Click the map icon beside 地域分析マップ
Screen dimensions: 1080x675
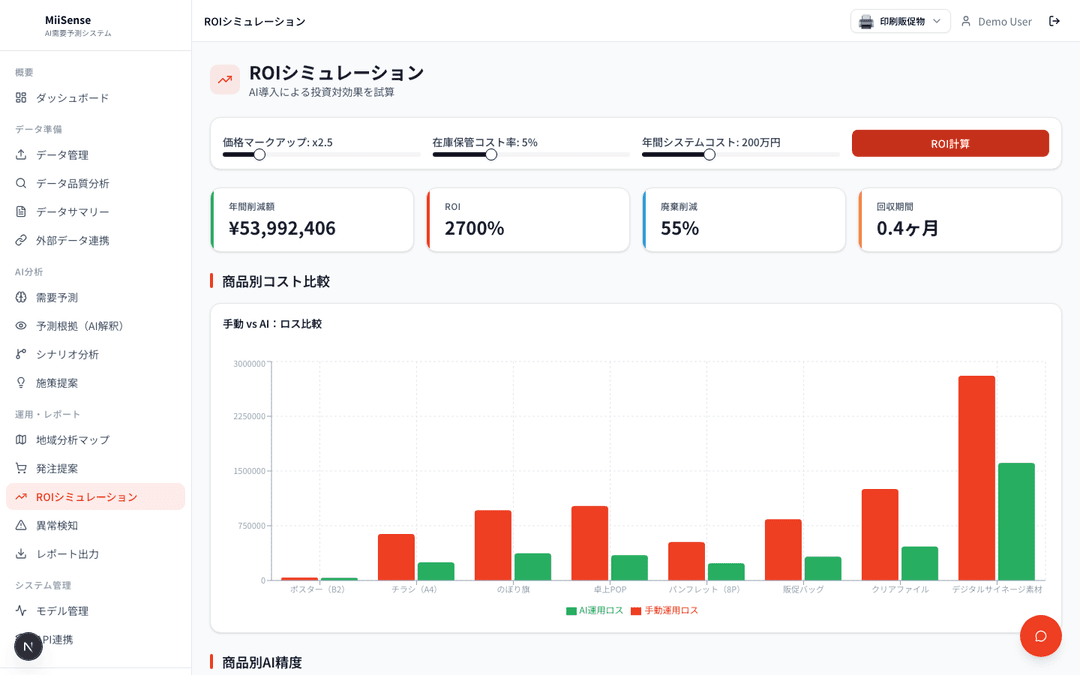[21, 439]
